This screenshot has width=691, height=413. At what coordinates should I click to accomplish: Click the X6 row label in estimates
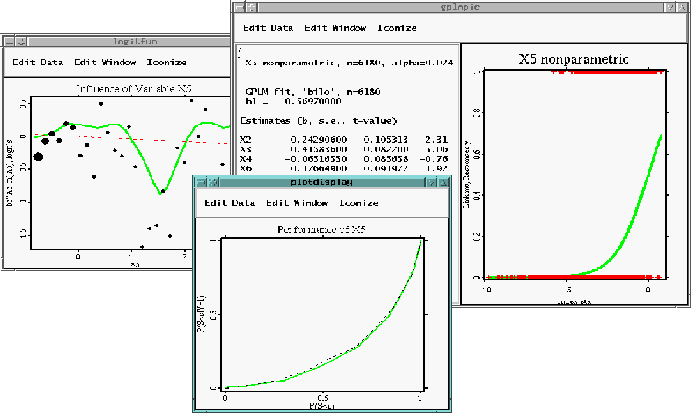click(x=245, y=168)
